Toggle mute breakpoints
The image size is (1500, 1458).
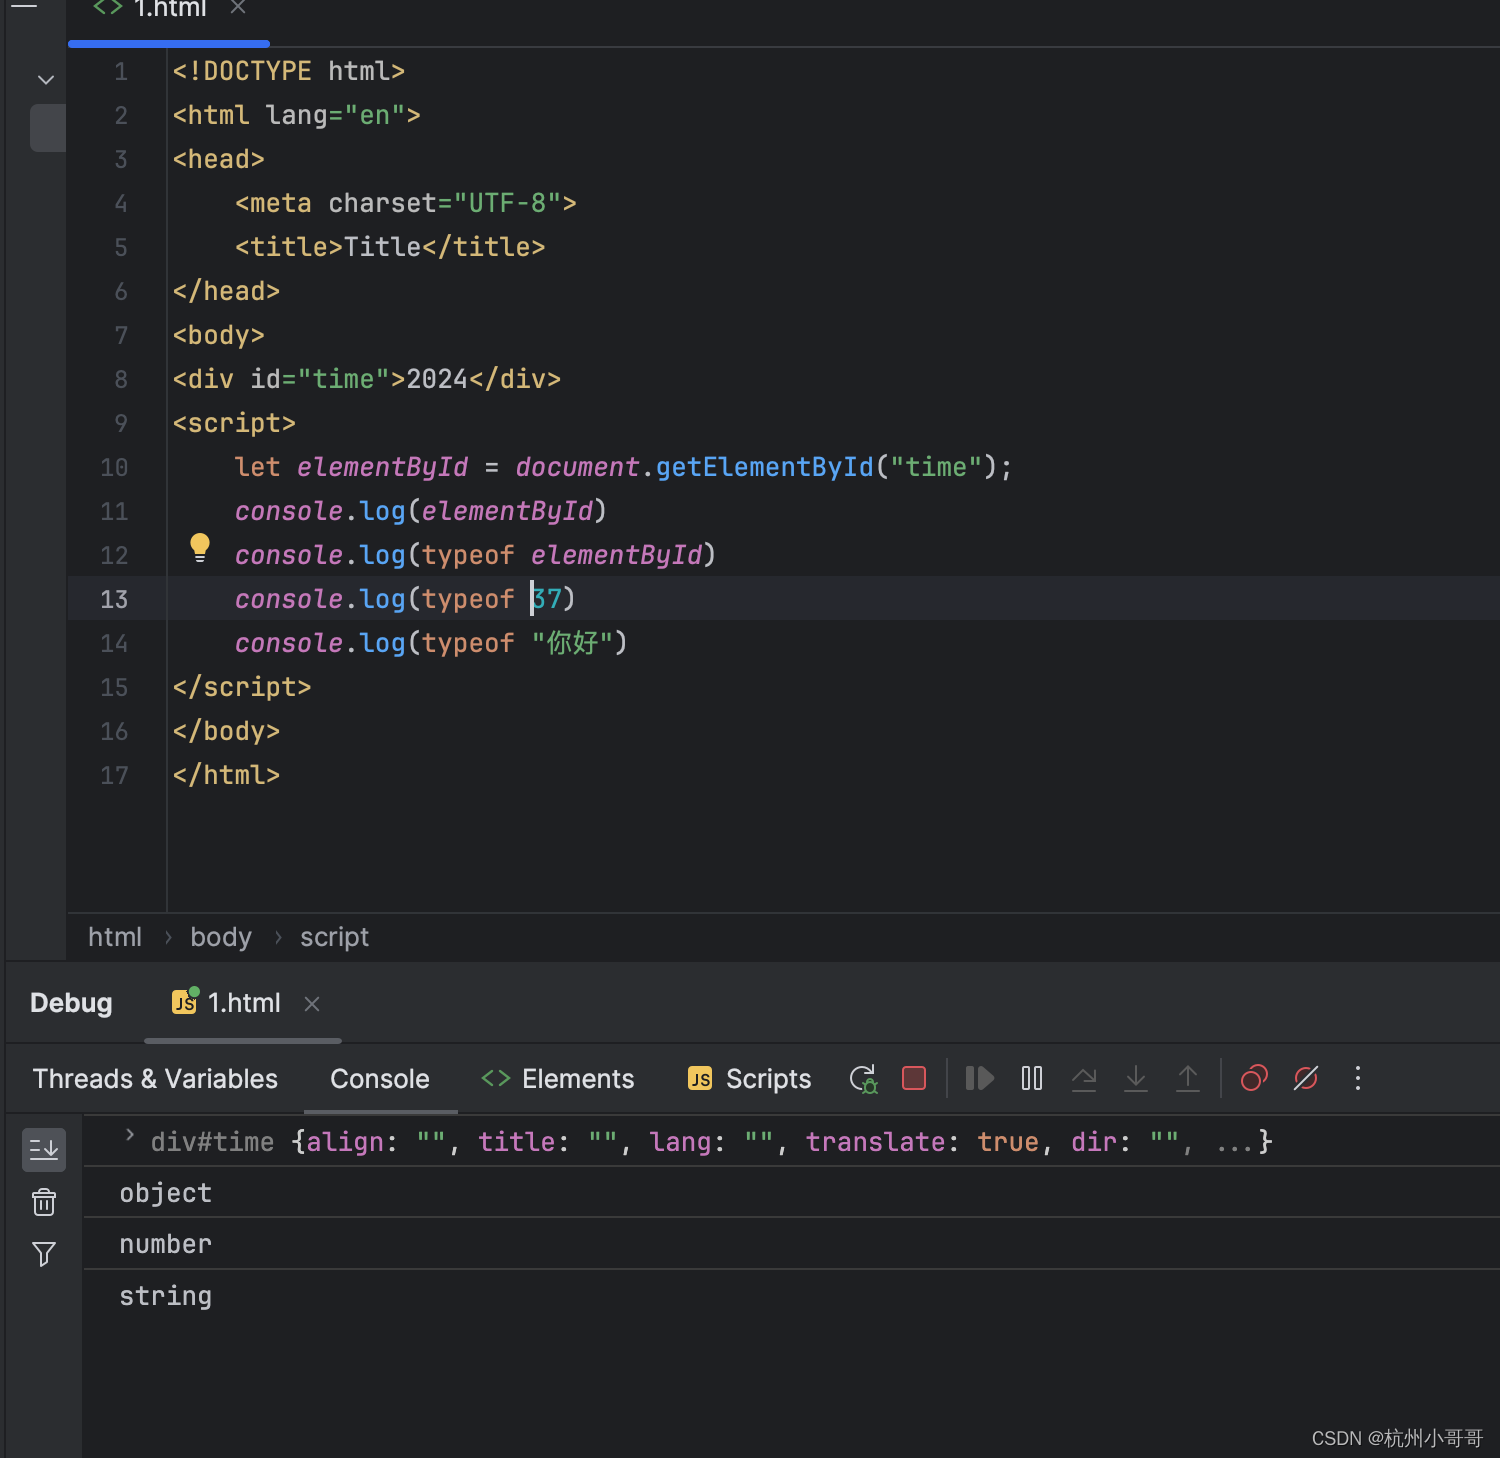(x=1305, y=1078)
